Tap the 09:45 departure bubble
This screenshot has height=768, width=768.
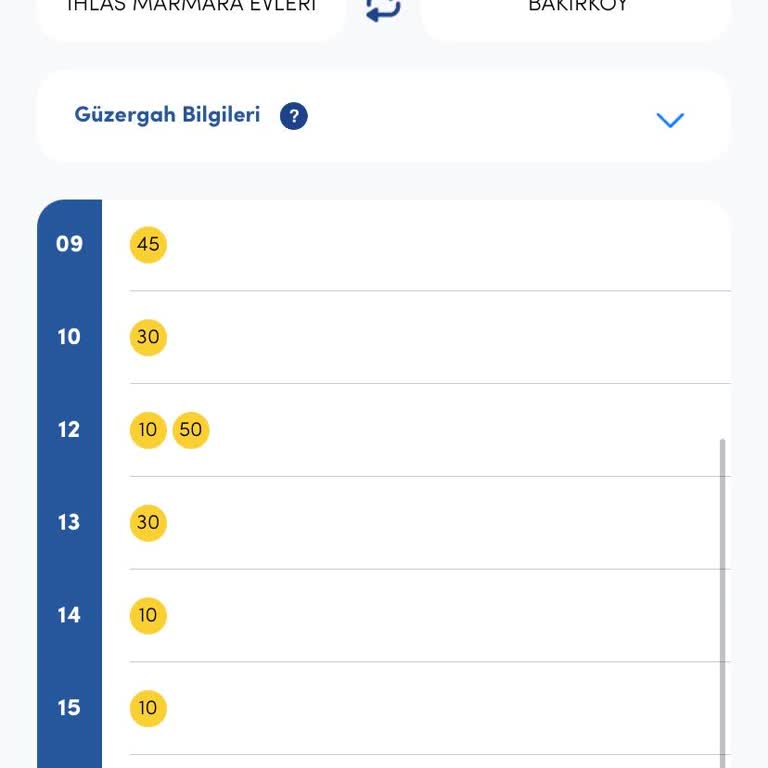tap(148, 244)
